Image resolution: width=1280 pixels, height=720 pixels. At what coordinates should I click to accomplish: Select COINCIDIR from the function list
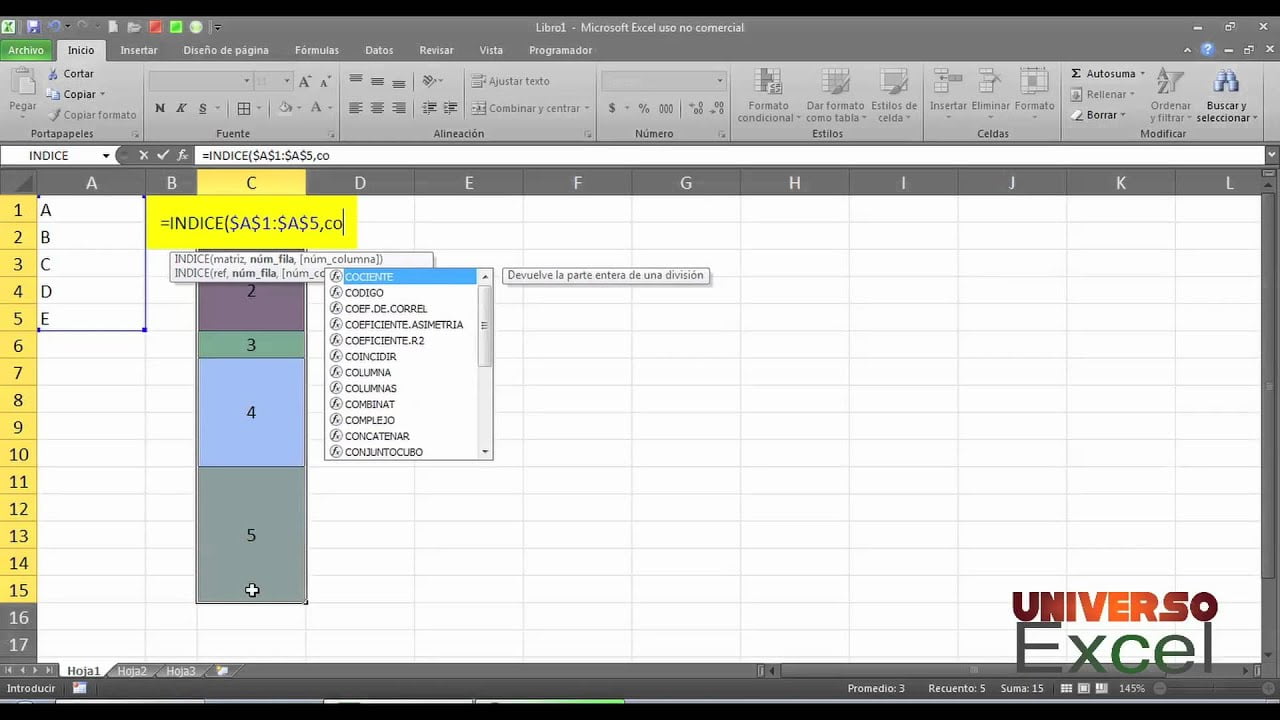click(372, 356)
